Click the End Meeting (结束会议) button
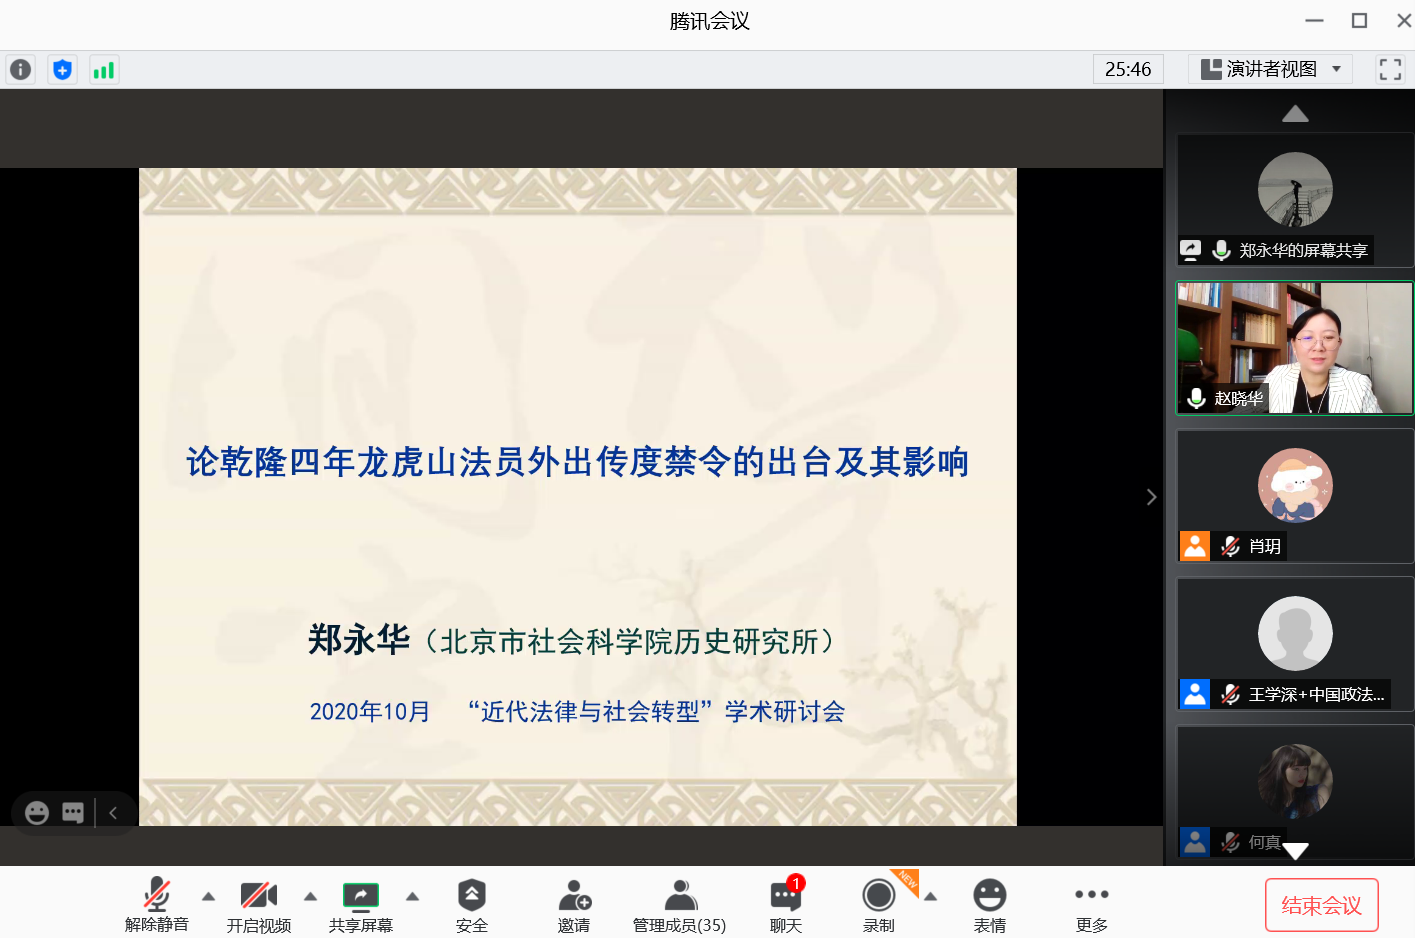Image resolution: width=1415 pixels, height=938 pixels. pos(1321,905)
